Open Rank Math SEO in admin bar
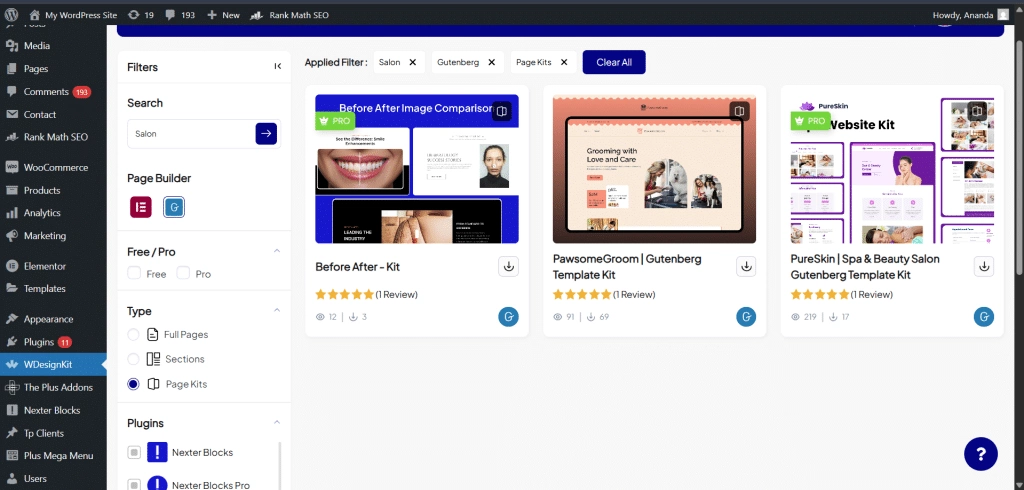The height and width of the screenshot is (490, 1024). coord(290,15)
